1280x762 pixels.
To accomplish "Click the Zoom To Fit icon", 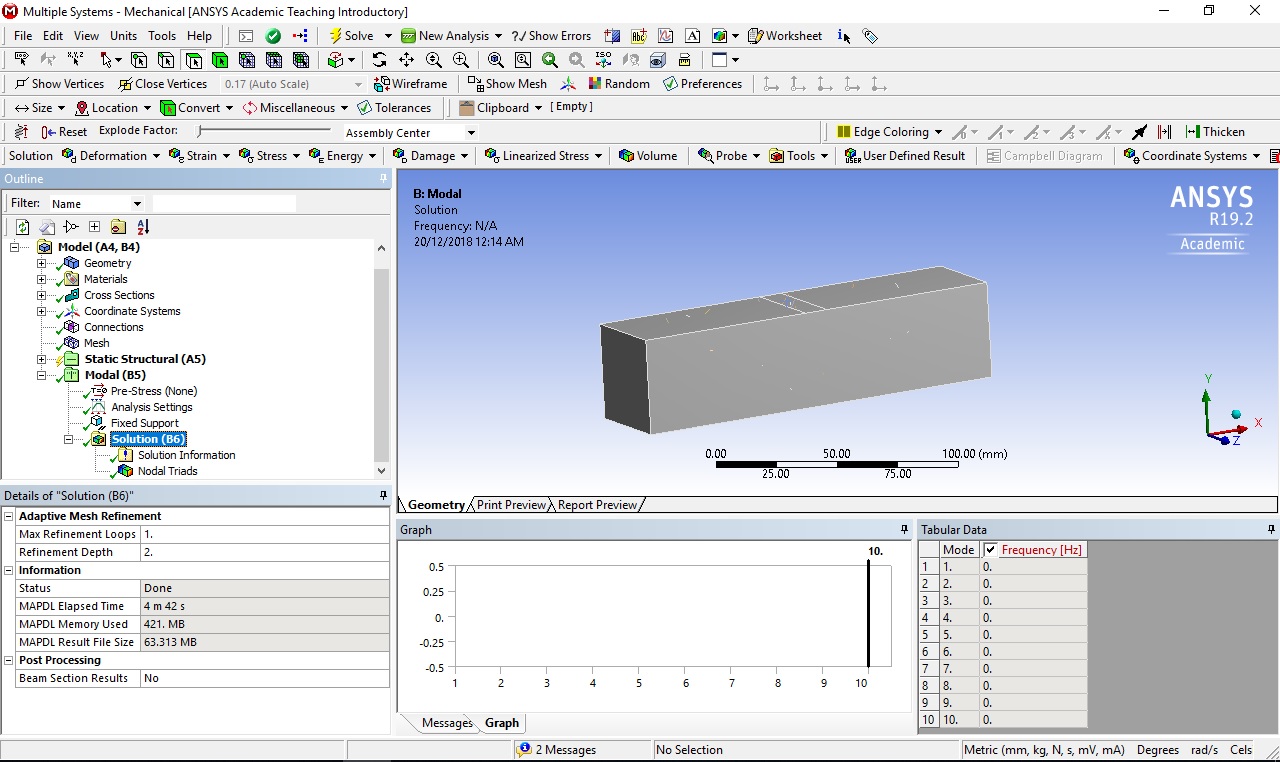I will 495,60.
